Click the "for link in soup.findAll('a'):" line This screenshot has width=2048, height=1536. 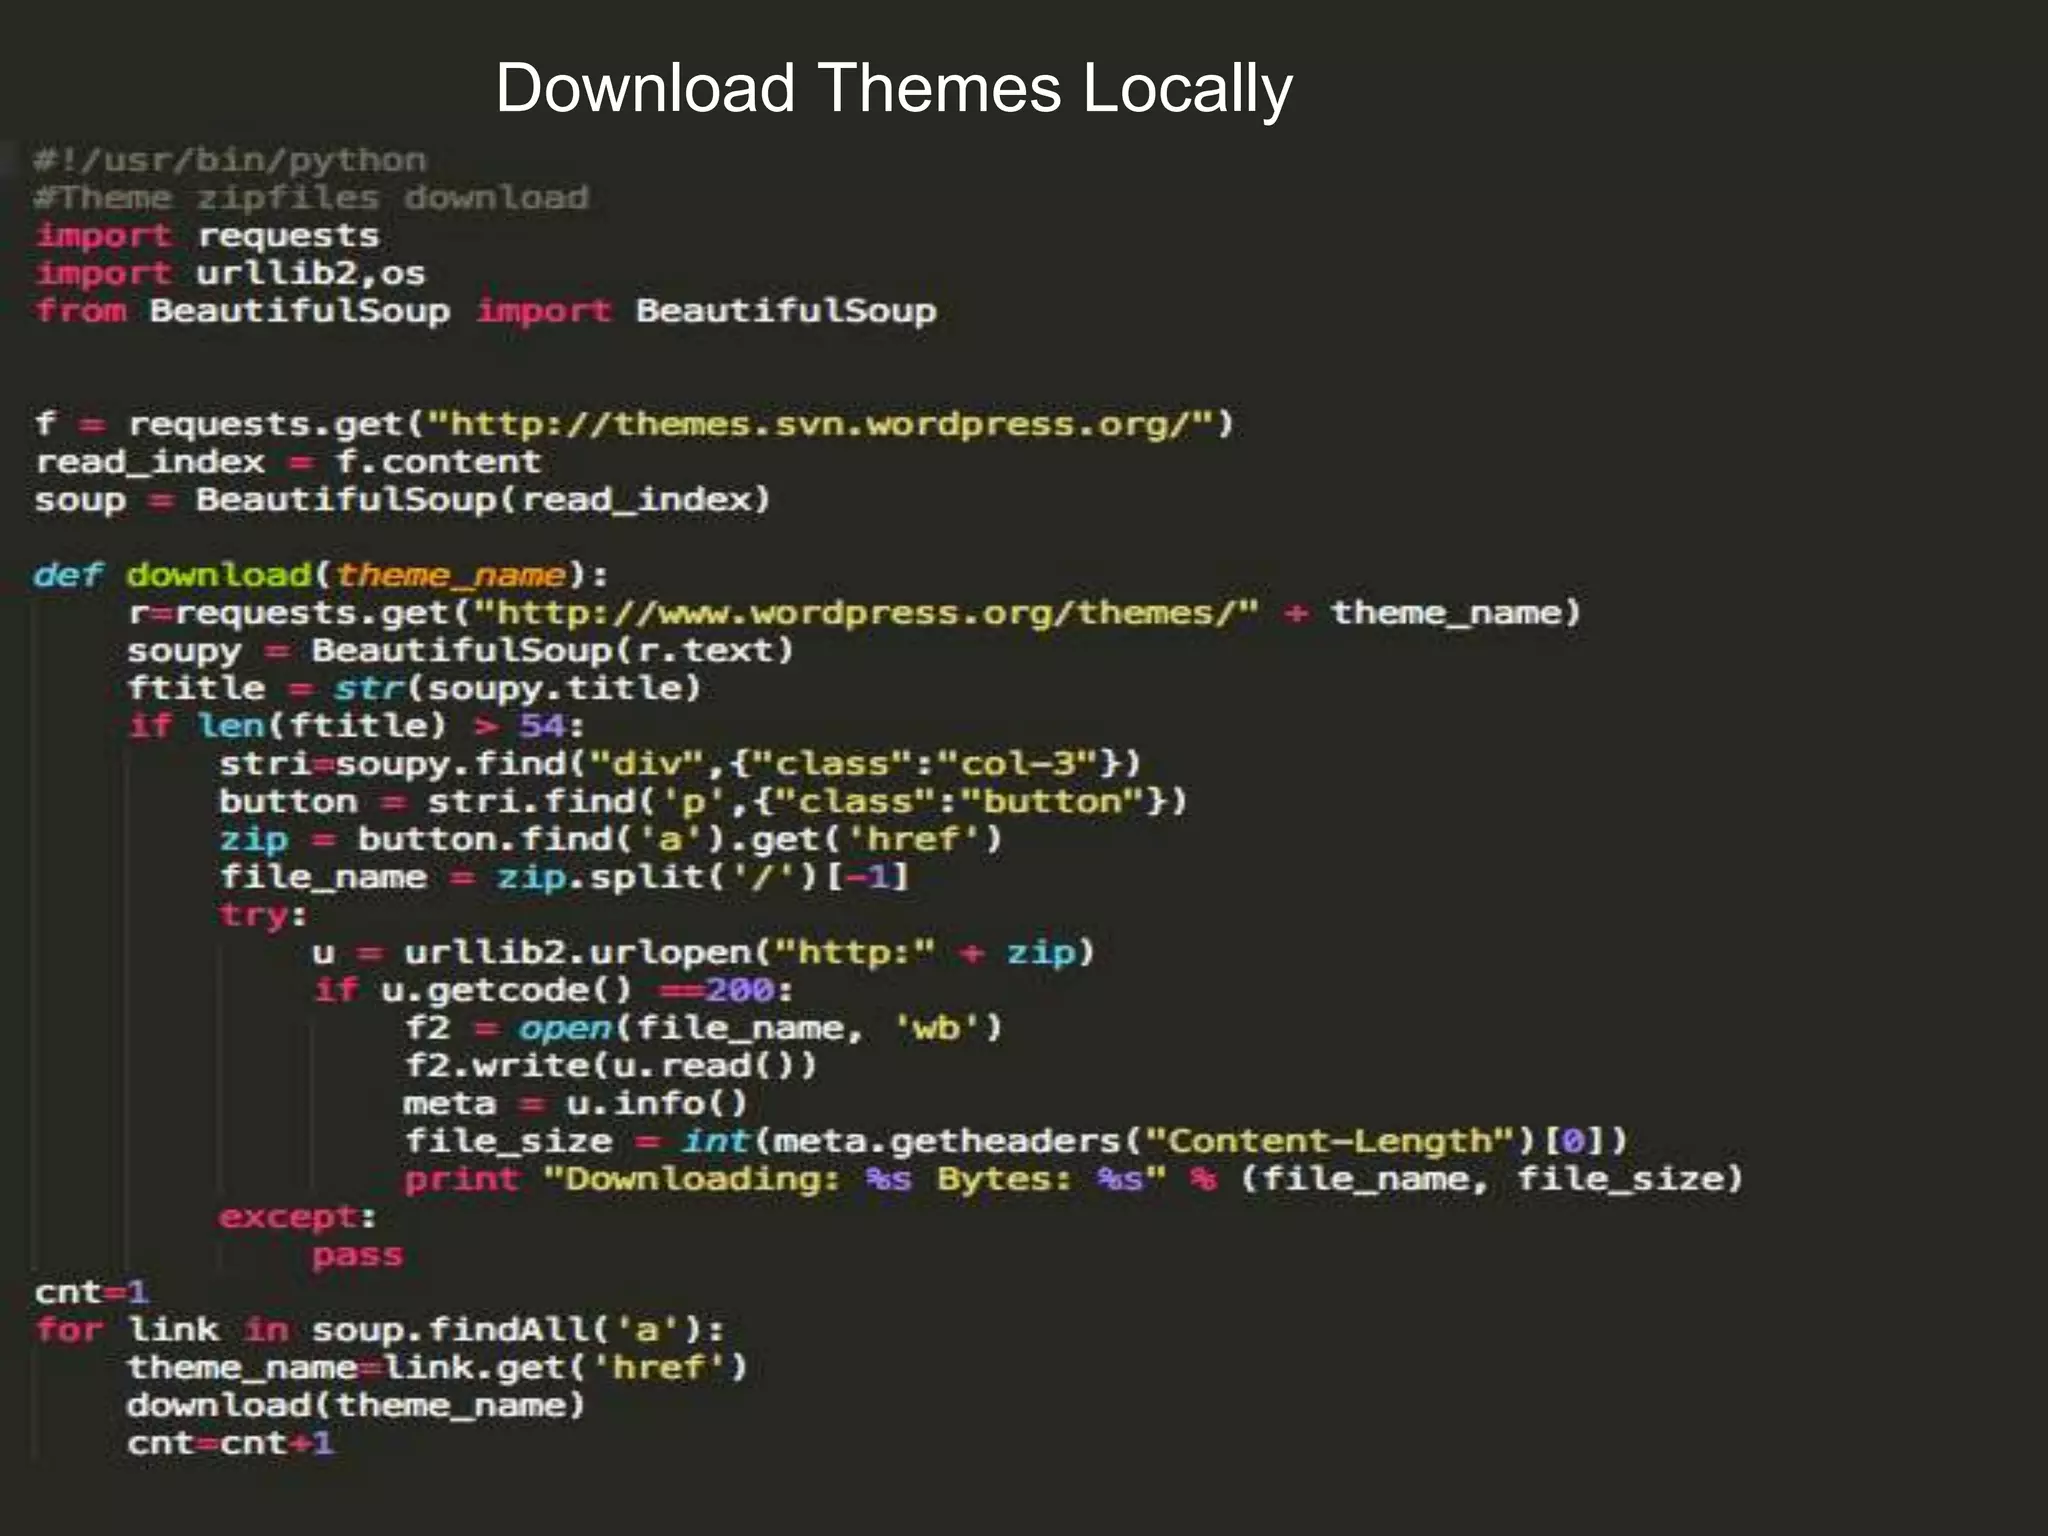pyautogui.click(x=380, y=1329)
